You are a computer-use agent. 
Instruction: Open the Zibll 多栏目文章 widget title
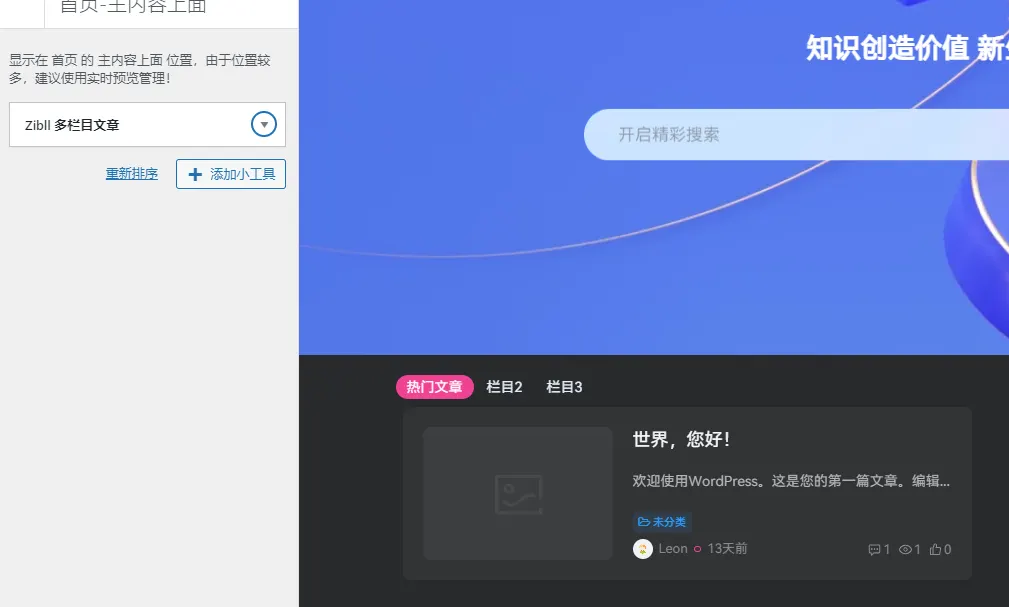coord(72,125)
